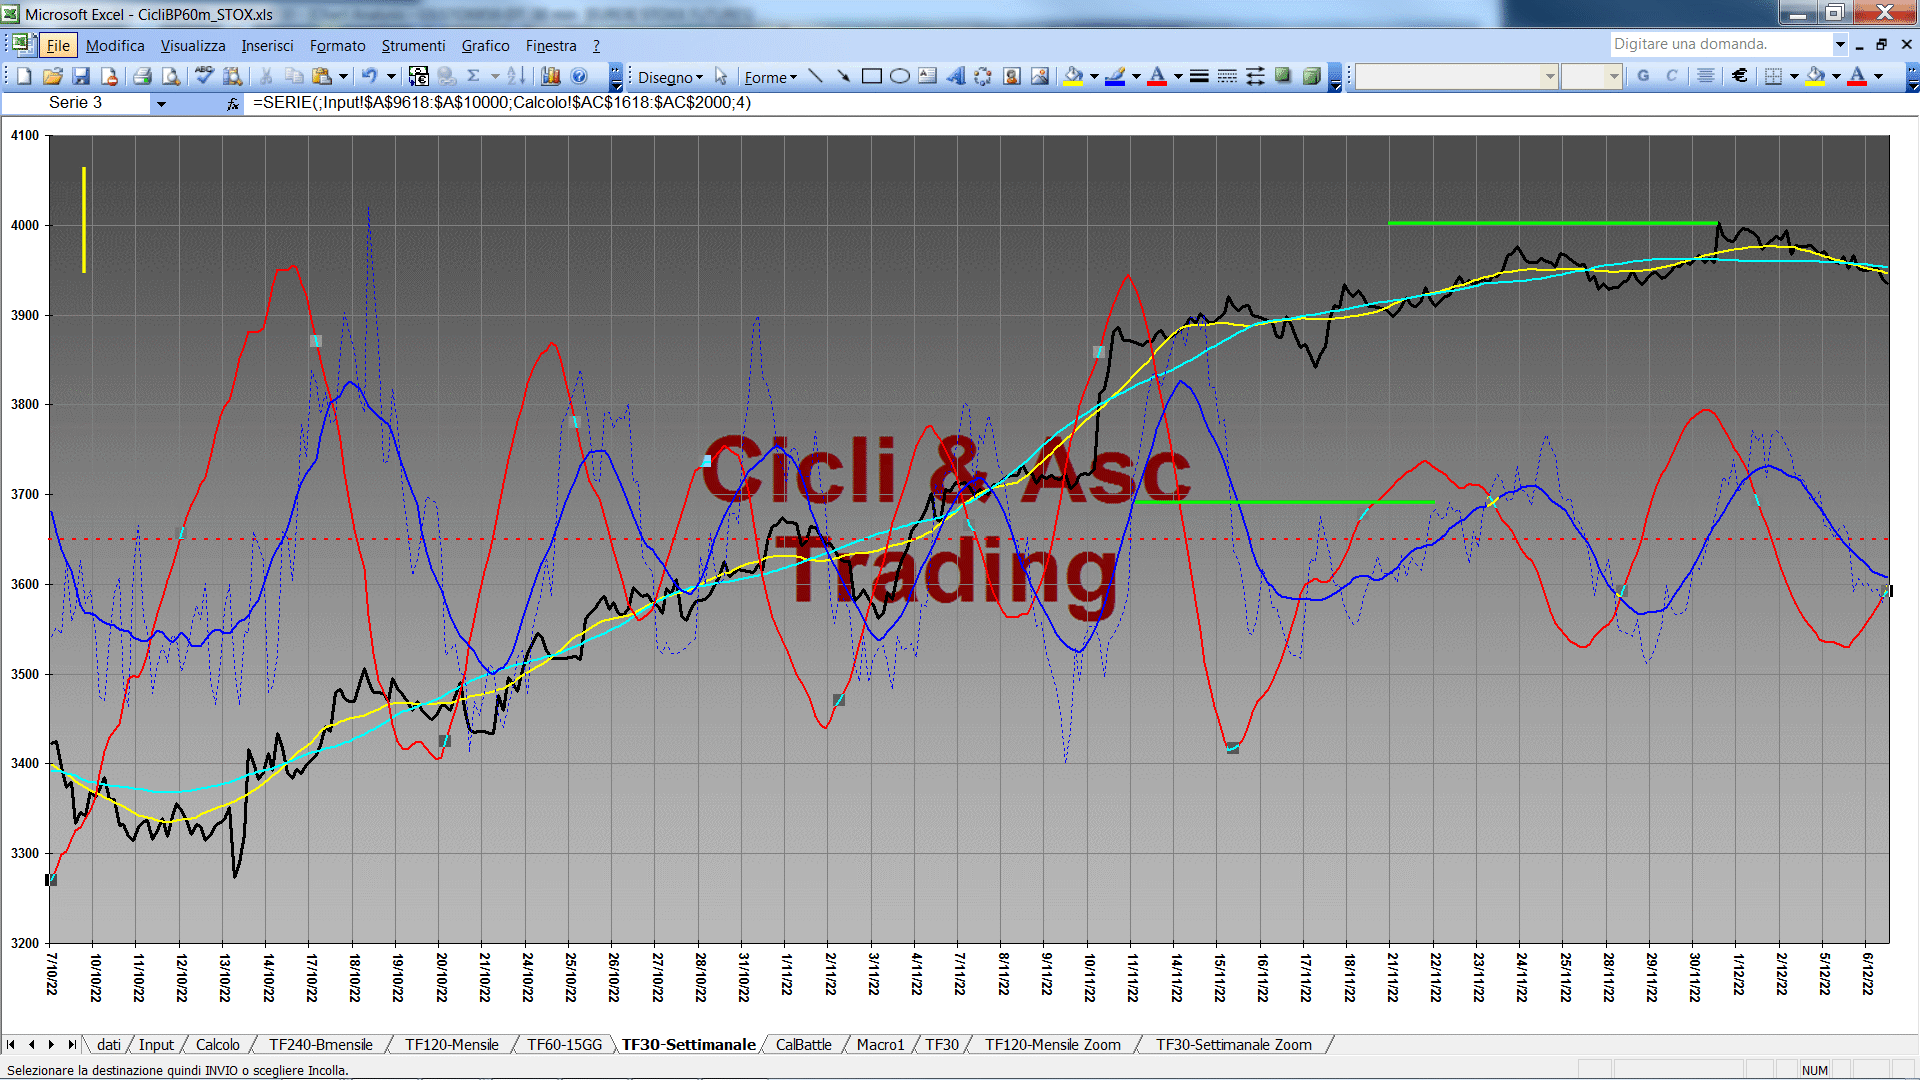Open print preview with the magnifier page icon
The width and height of the screenshot is (1920, 1080).
171,76
